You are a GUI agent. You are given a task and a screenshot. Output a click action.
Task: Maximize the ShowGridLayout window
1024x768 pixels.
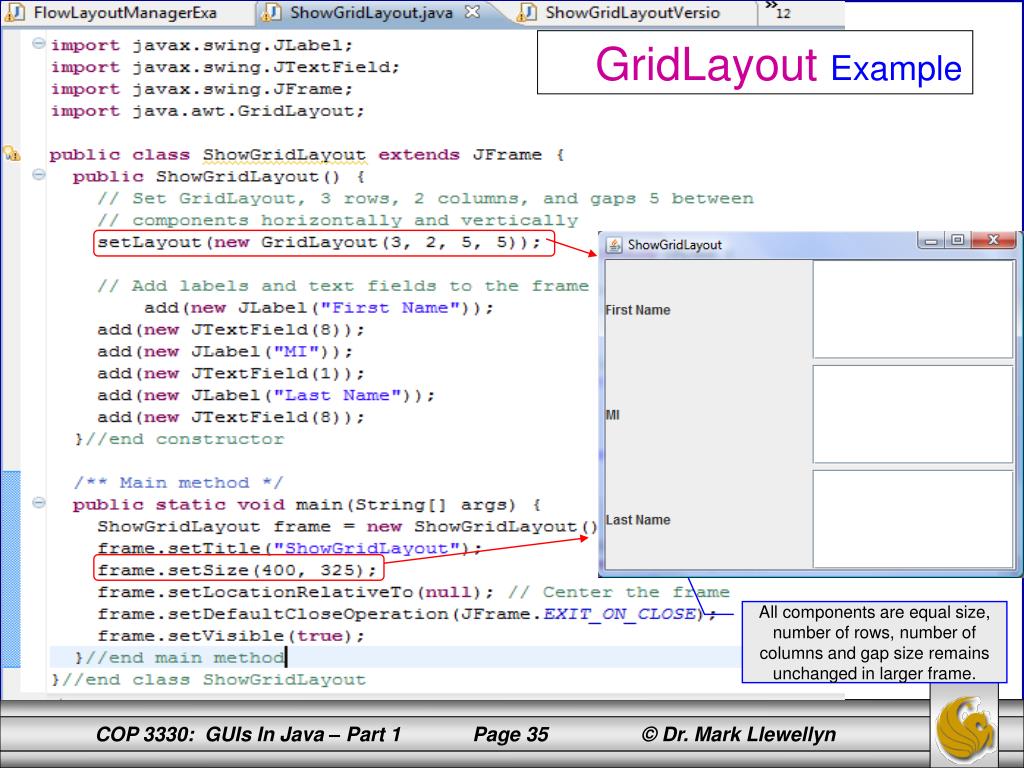pyautogui.click(x=957, y=240)
